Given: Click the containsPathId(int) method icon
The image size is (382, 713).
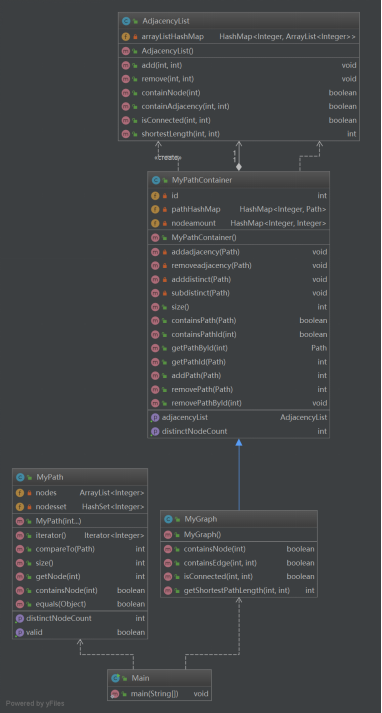Looking at the screenshot, I should coord(155,334).
